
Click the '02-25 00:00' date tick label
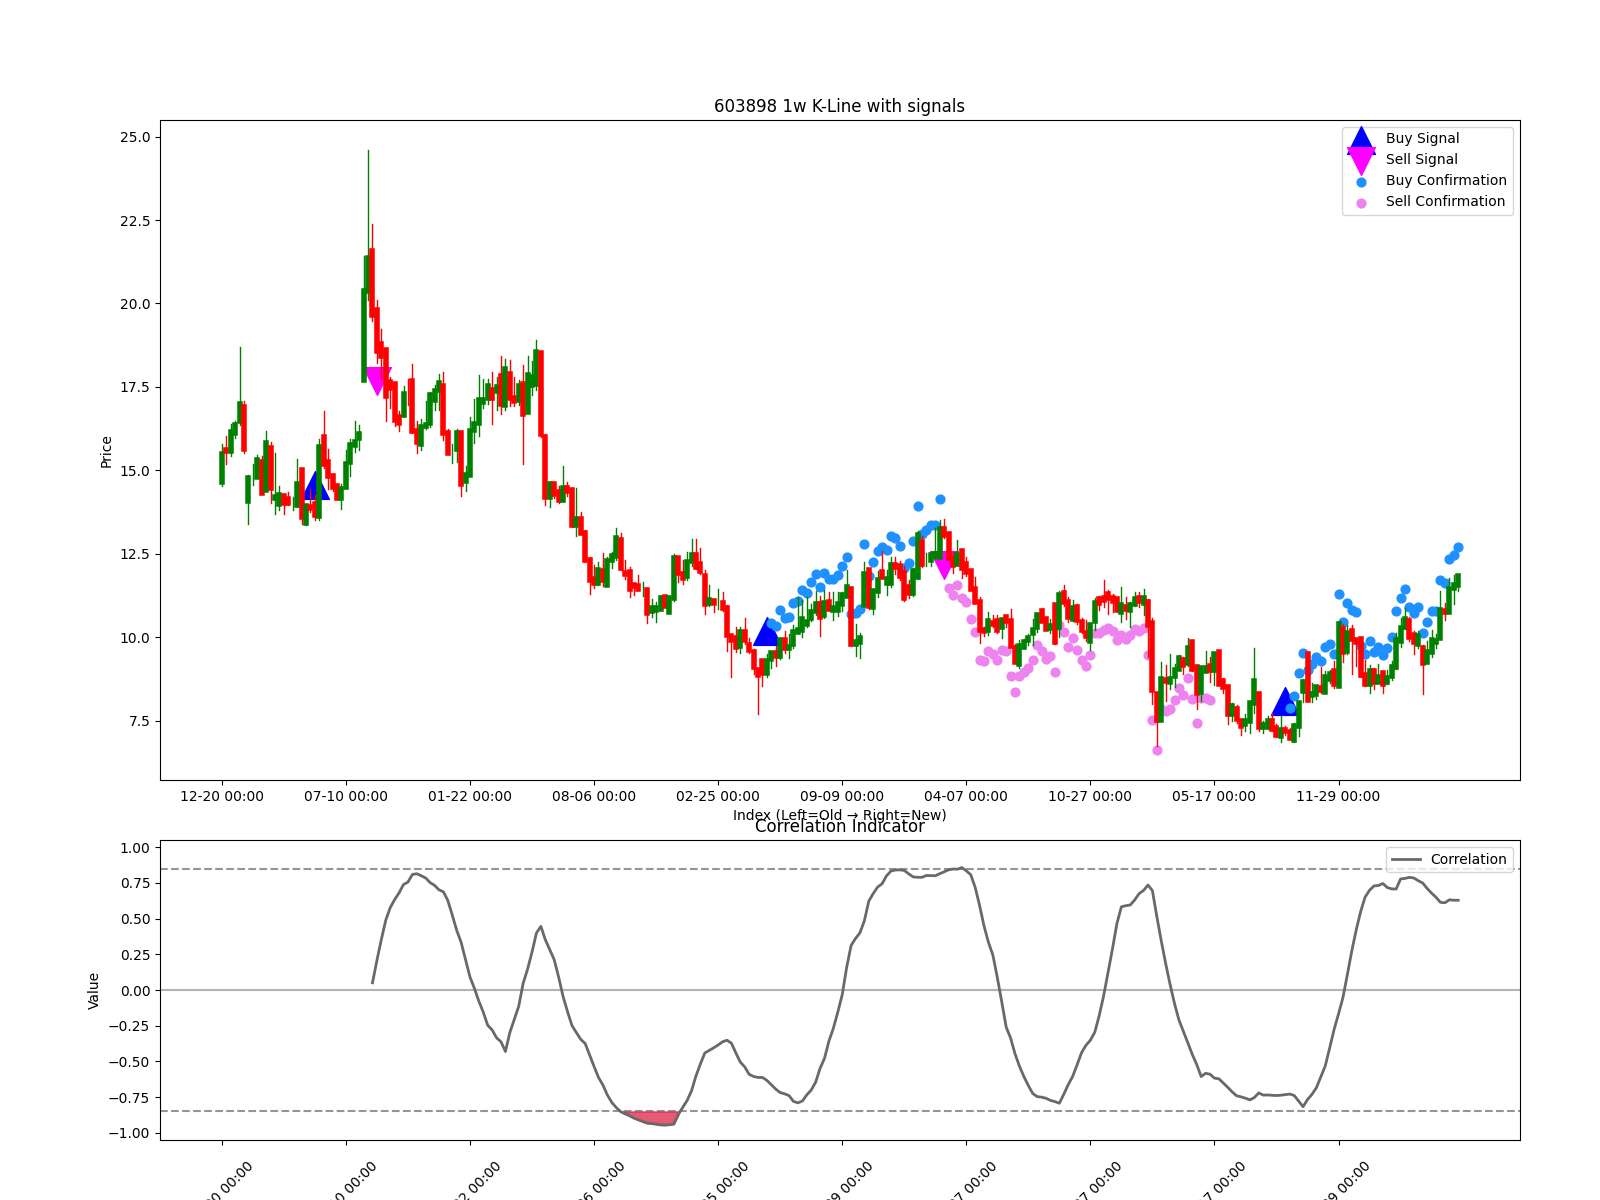point(718,796)
